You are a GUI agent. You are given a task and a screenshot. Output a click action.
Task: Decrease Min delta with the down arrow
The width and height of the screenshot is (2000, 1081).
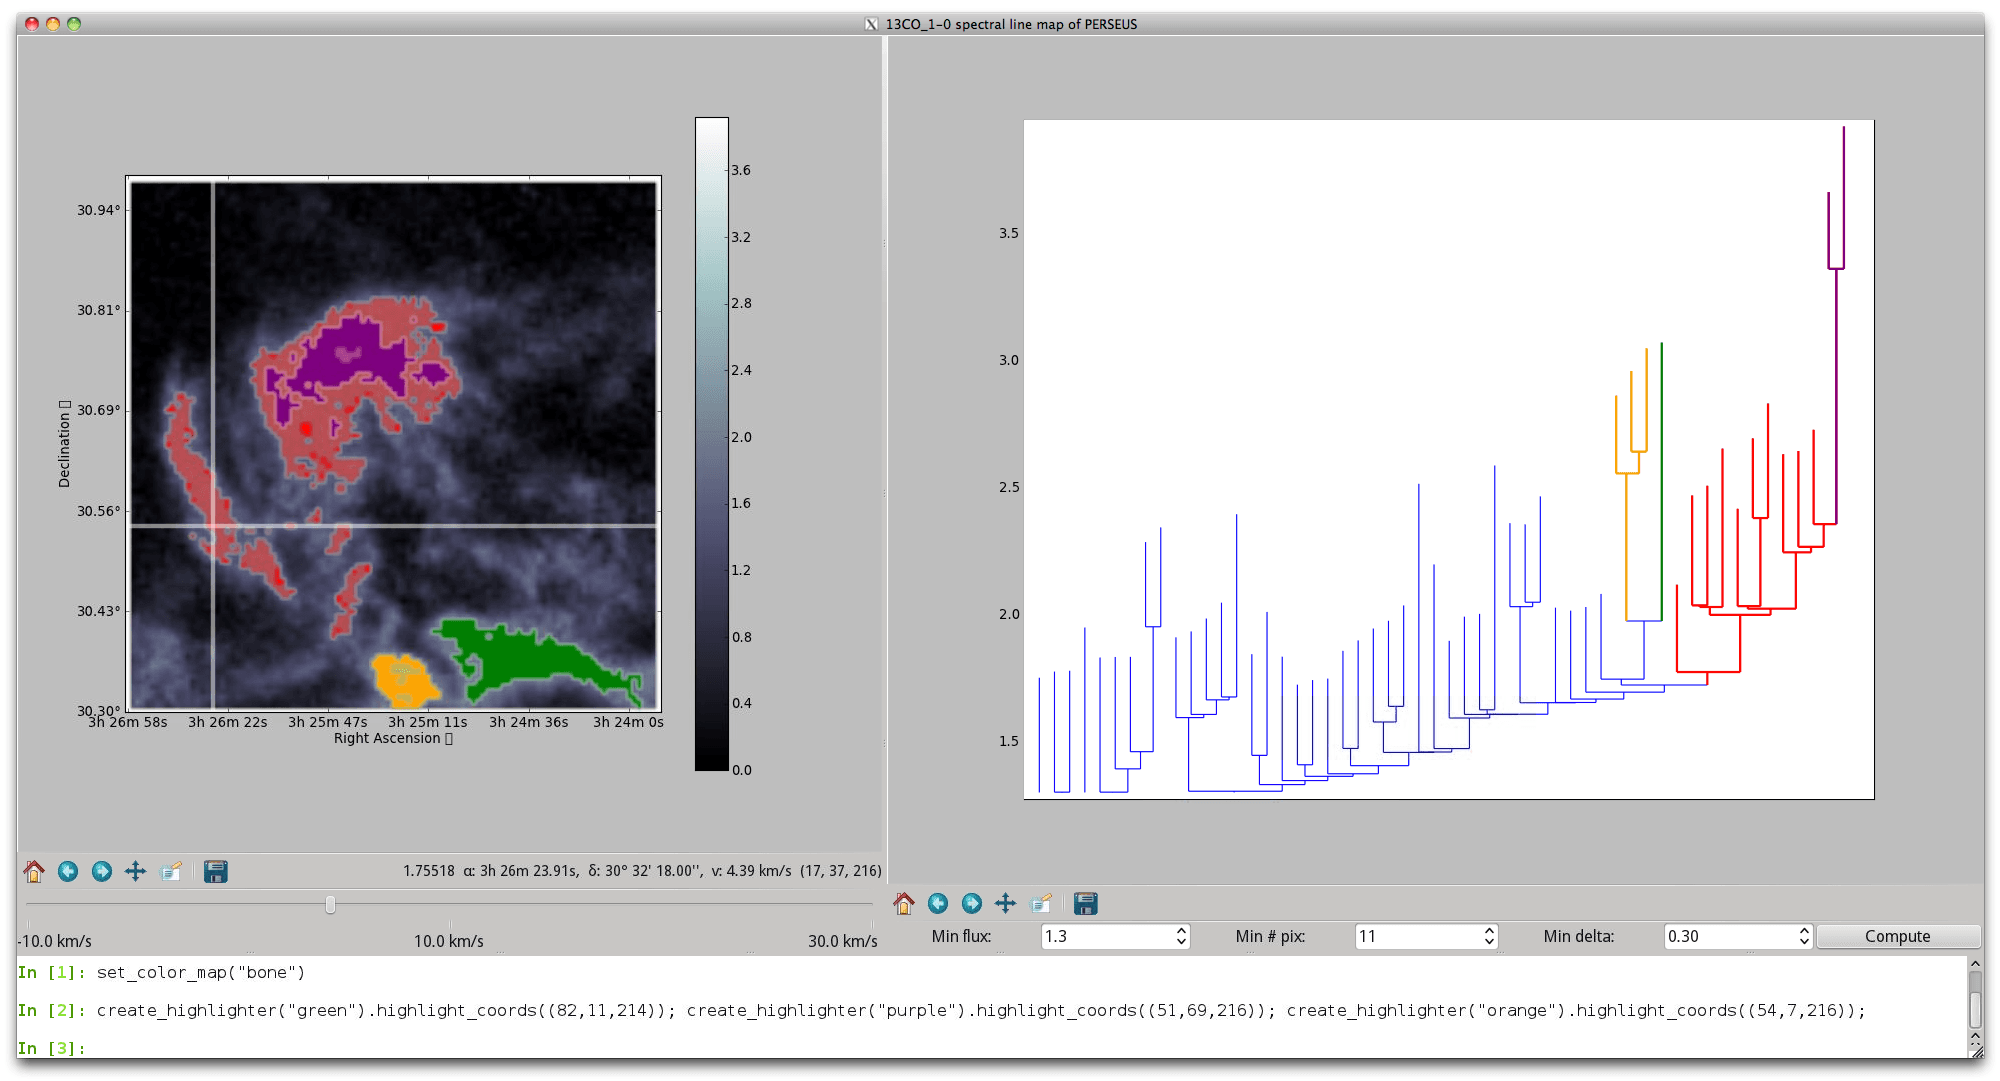[1804, 942]
